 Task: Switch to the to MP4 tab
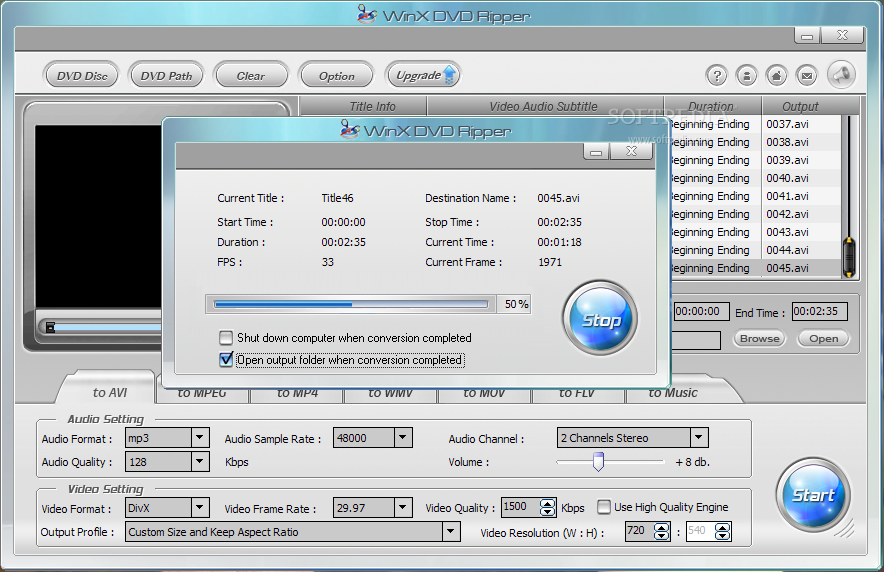pyautogui.click(x=297, y=394)
